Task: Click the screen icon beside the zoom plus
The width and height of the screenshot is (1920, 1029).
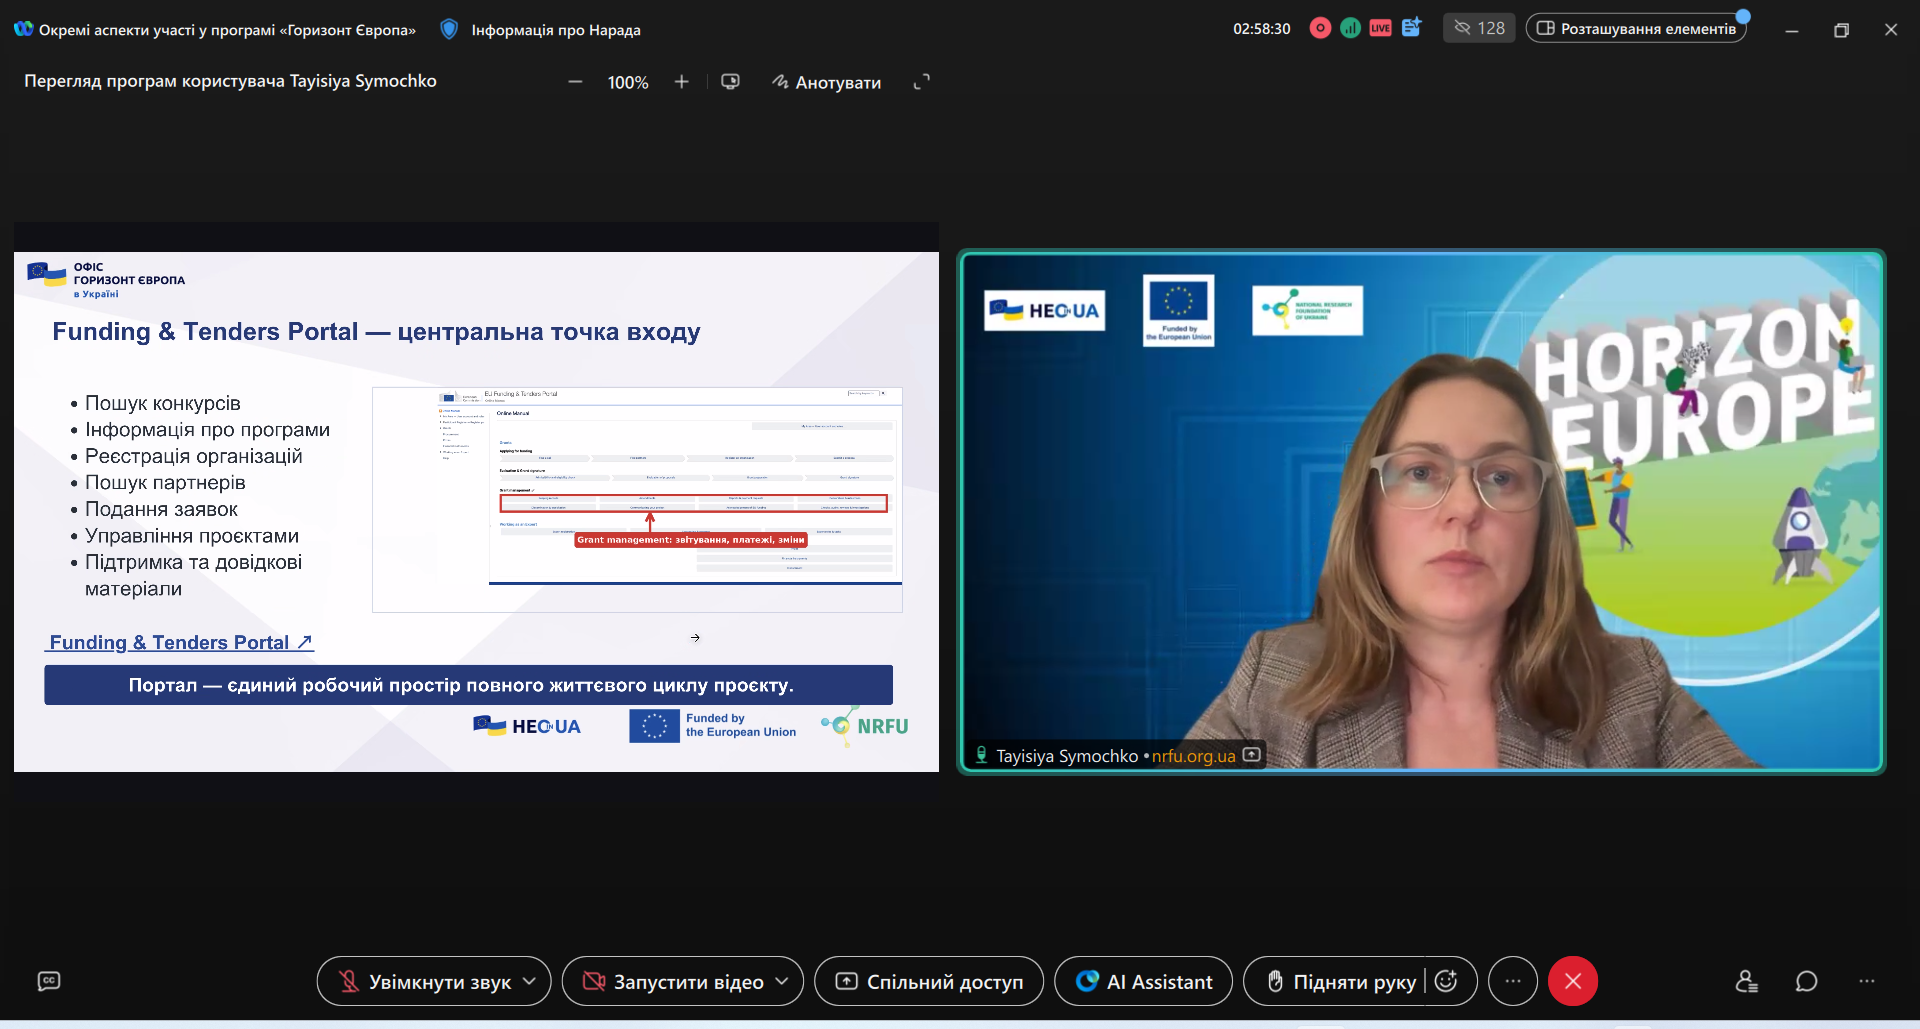Action: (x=730, y=82)
